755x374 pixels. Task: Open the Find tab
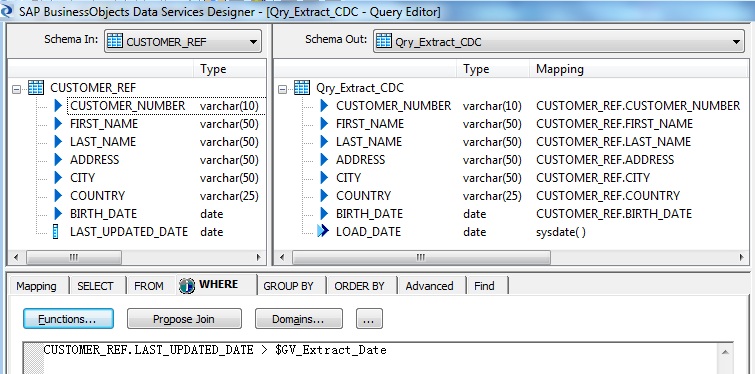(x=484, y=286)
